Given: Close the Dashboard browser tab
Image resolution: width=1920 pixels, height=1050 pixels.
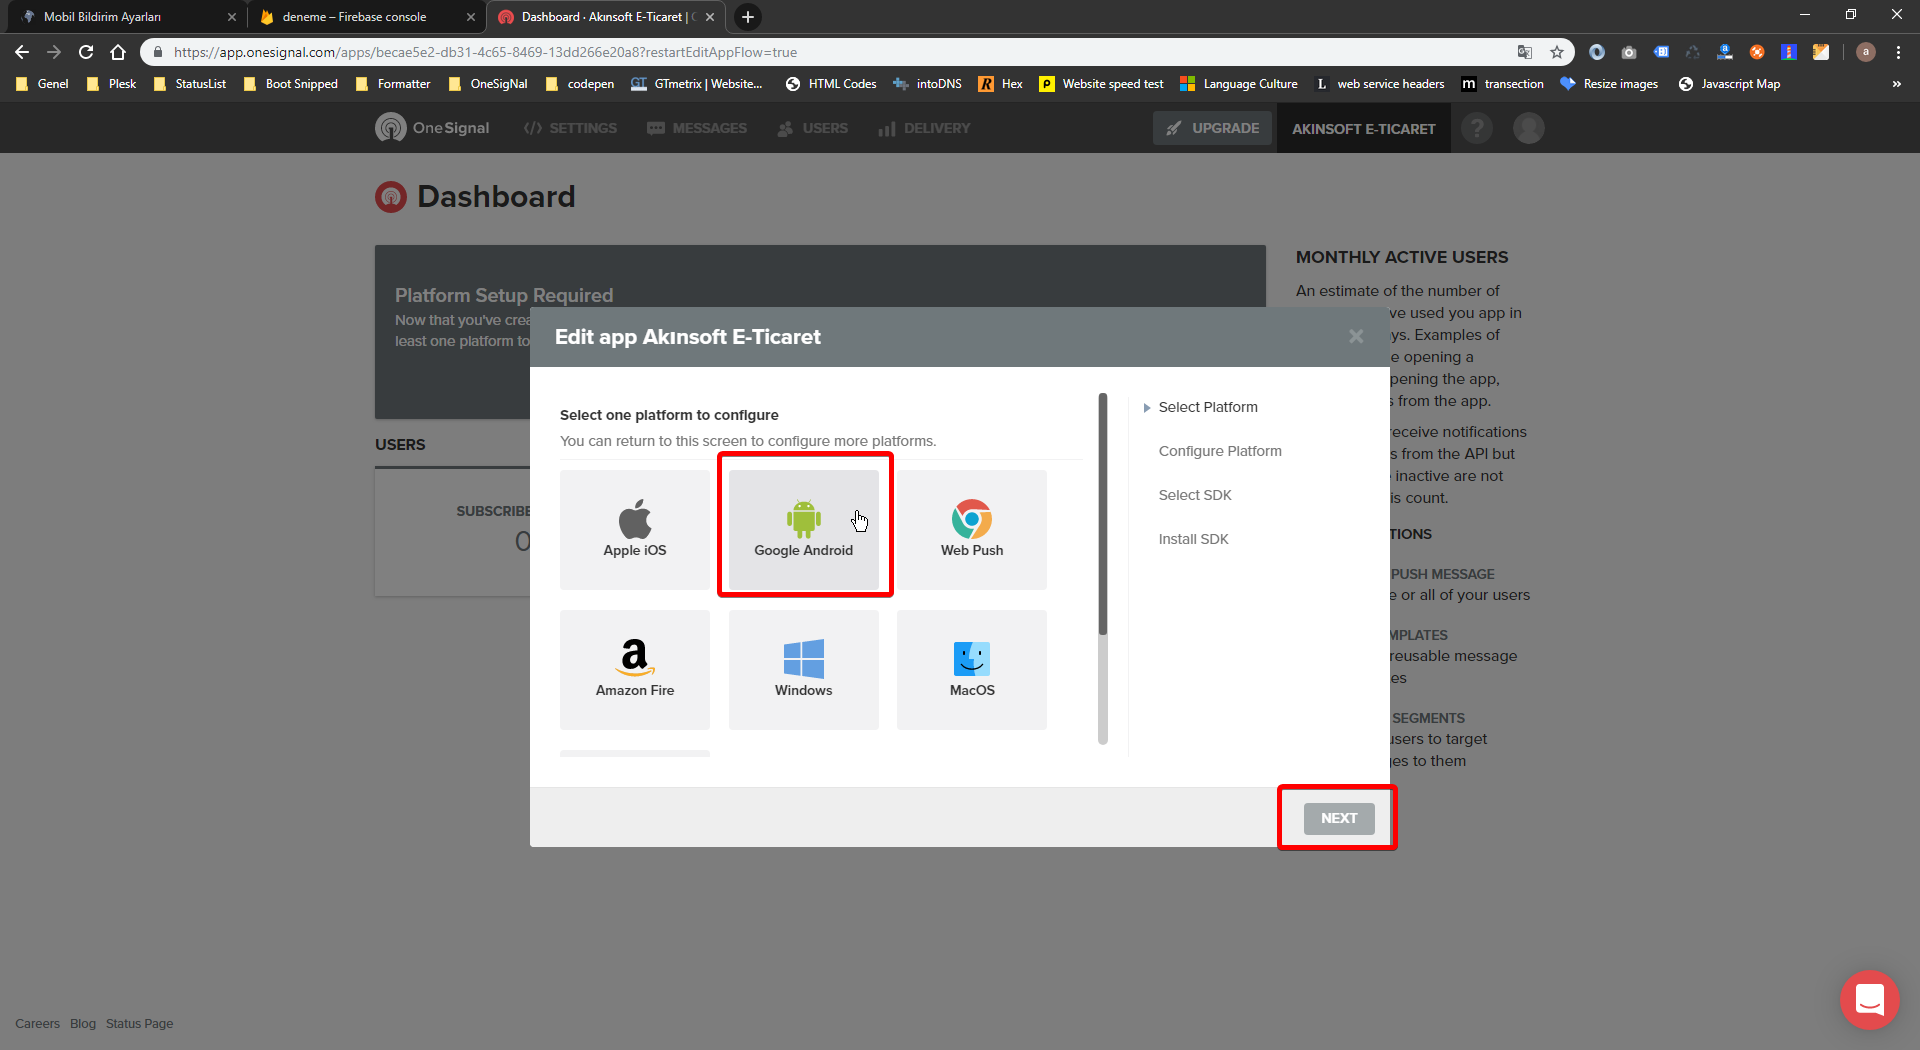Looking at the screenshot, I should pyautogui.click(x=710, y=17).
